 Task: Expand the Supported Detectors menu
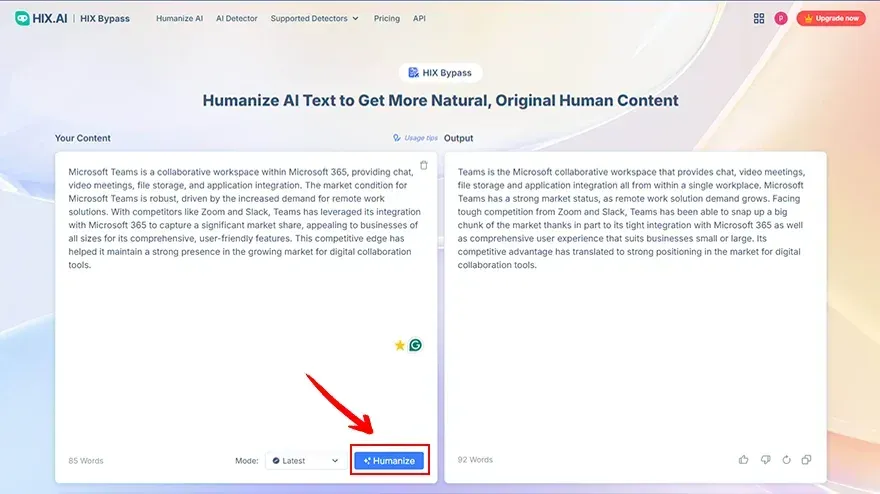tap(314, 18)
